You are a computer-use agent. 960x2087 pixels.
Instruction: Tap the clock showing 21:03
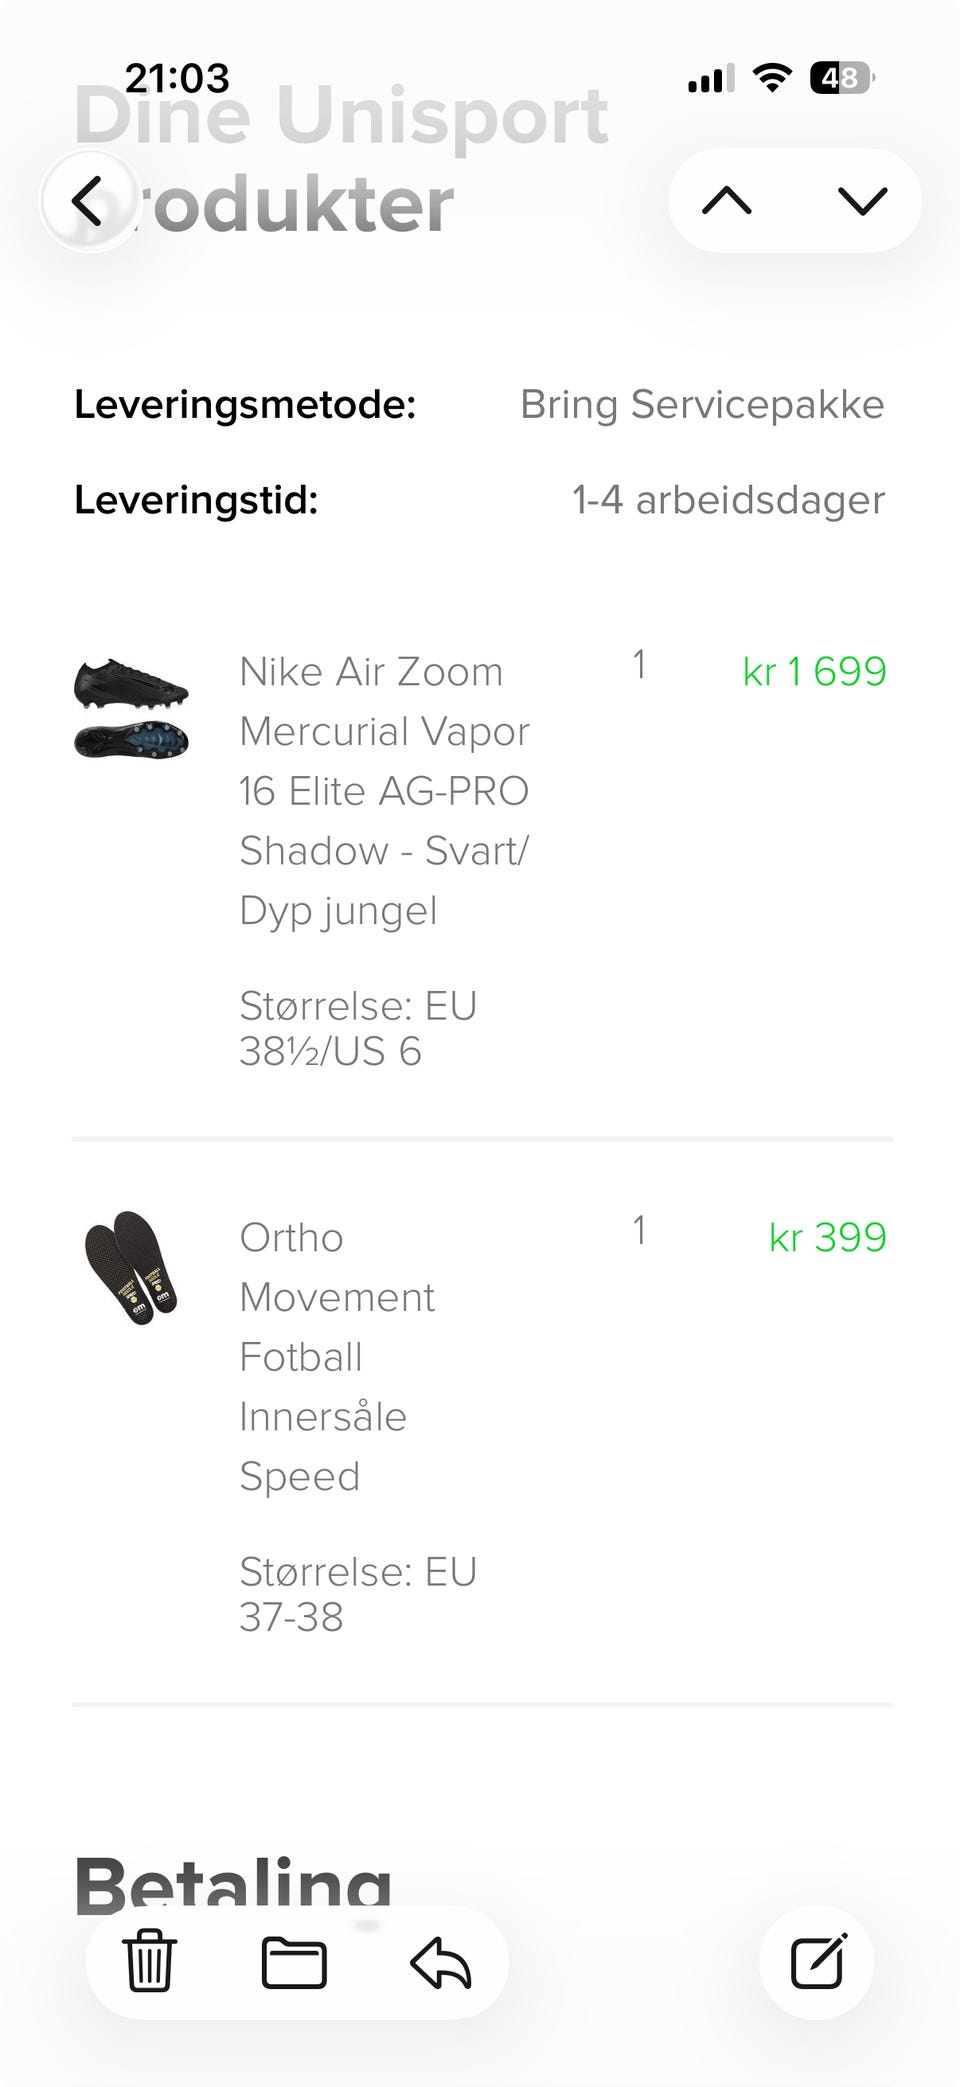point(177,78)
